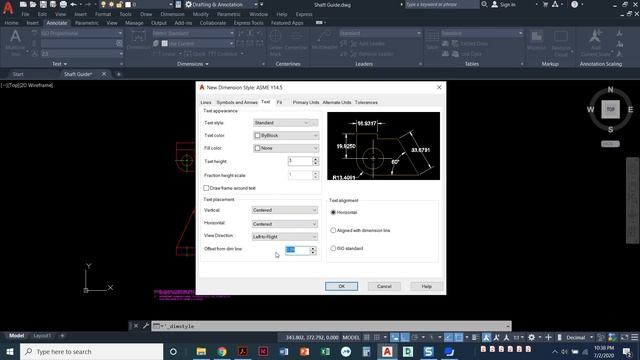The height and width of the screenshot is (360, 640).
Task: Click the Wipeout icon in Markup panel
Action: (x=536, y=37)
